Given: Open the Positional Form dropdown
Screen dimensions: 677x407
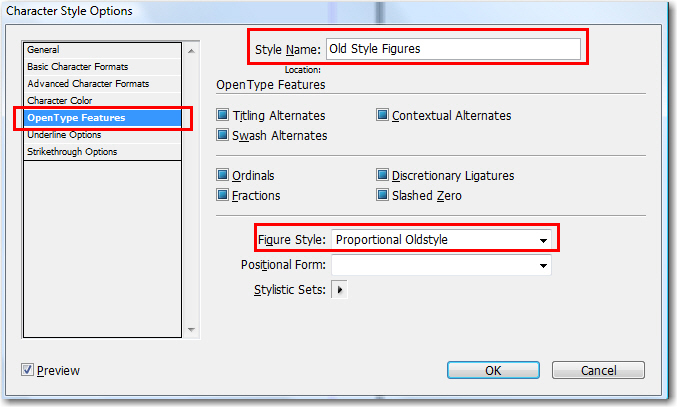Looking at the screenshot, I should 441,265.
